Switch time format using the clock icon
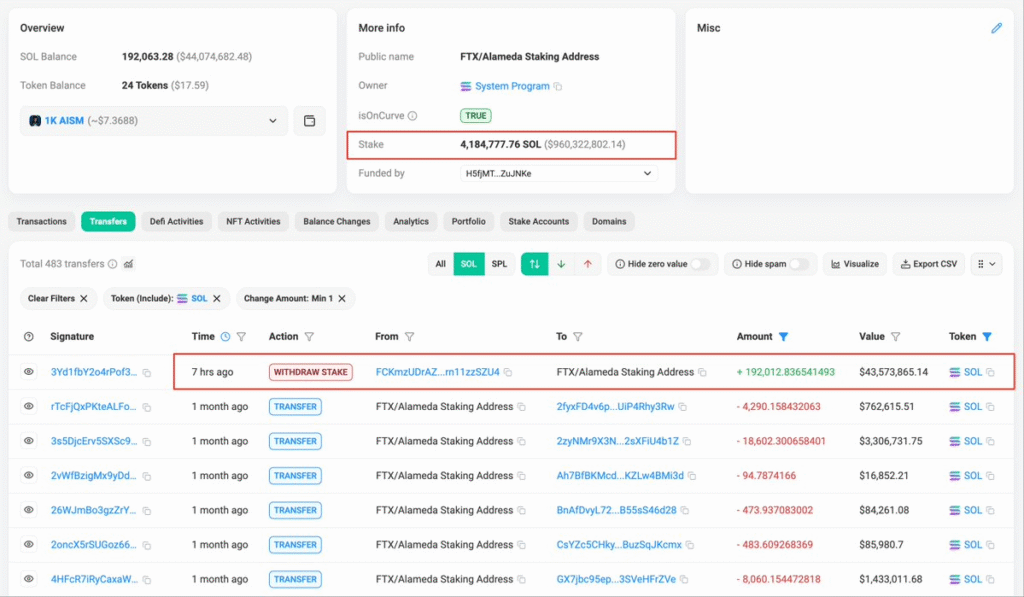This screenshot has height=597, width=1024. point(225,336)
